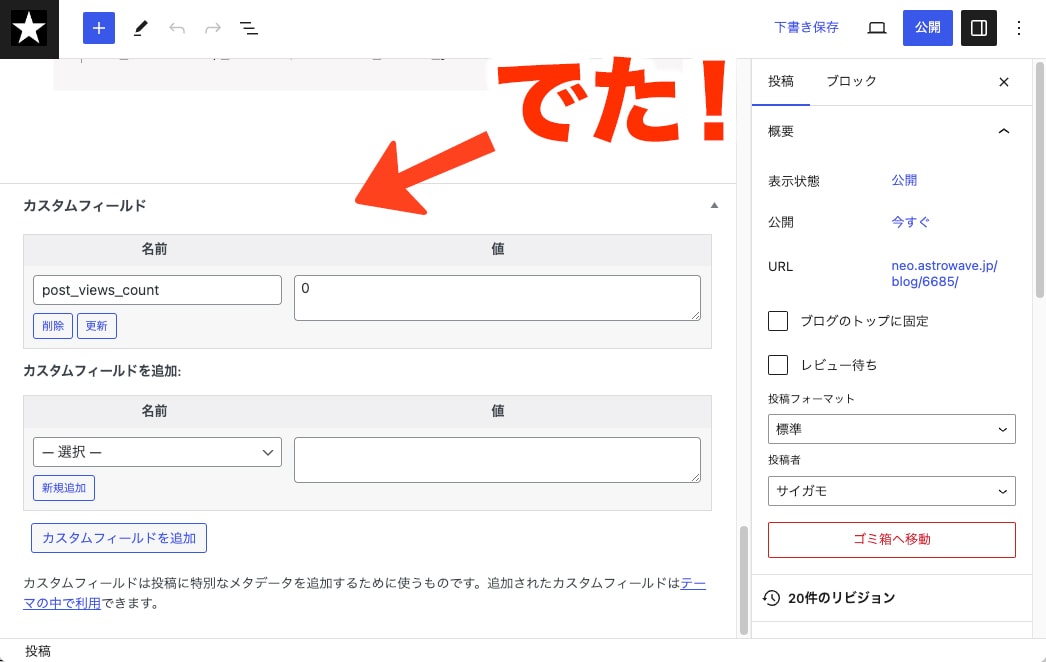Switch to the ブロック tab
1046x662 pixels.
pos(851,81)
